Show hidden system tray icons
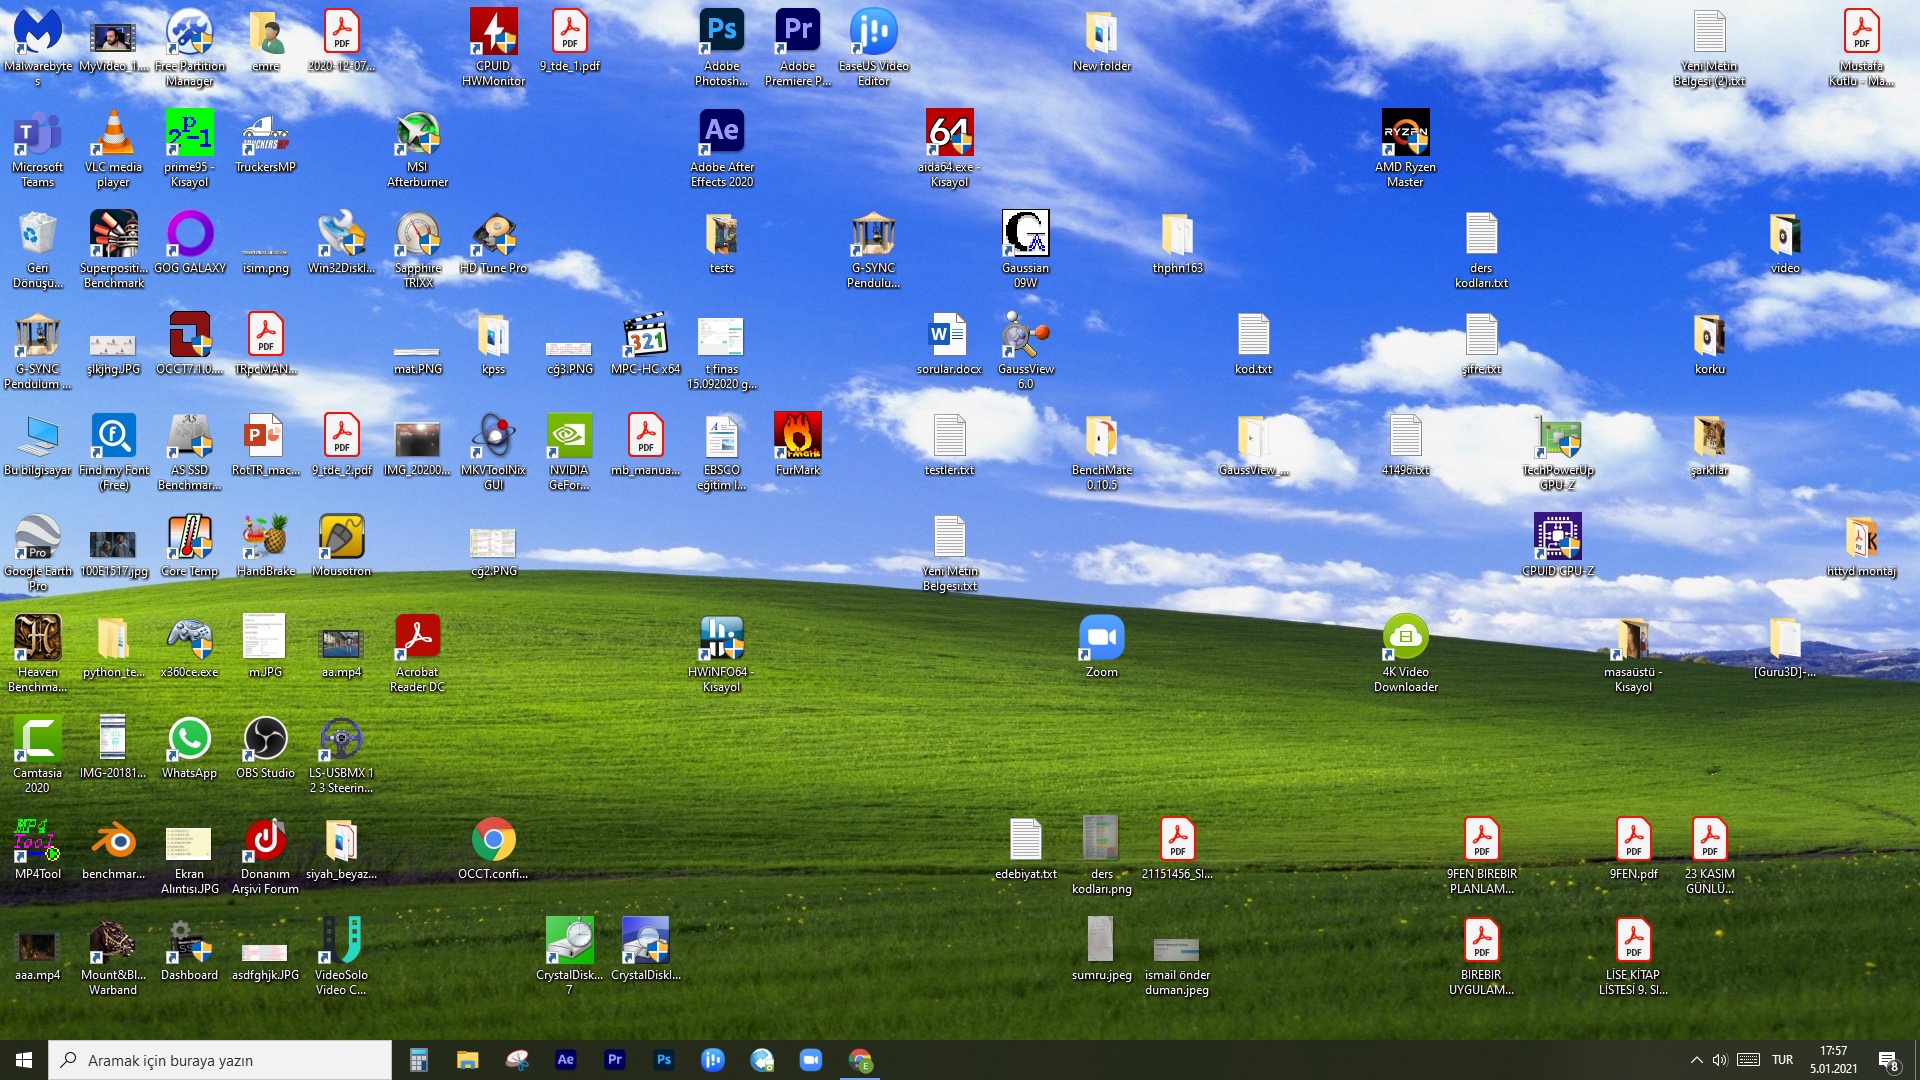Viewport: 1920px width, 1080px height. click(1696, 1060)
